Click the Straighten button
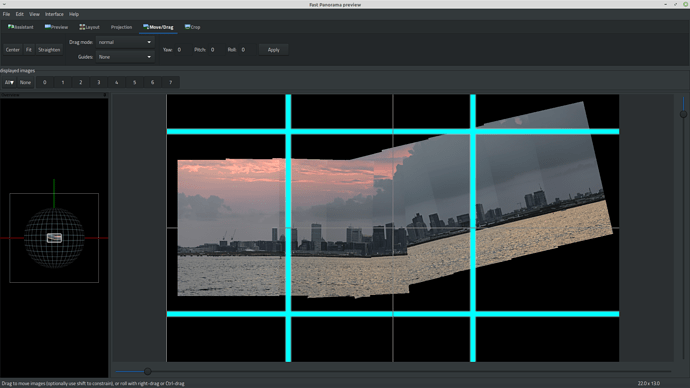Viewport: 690px width, 388px height. pyautogui.click(x=49, y=50)
